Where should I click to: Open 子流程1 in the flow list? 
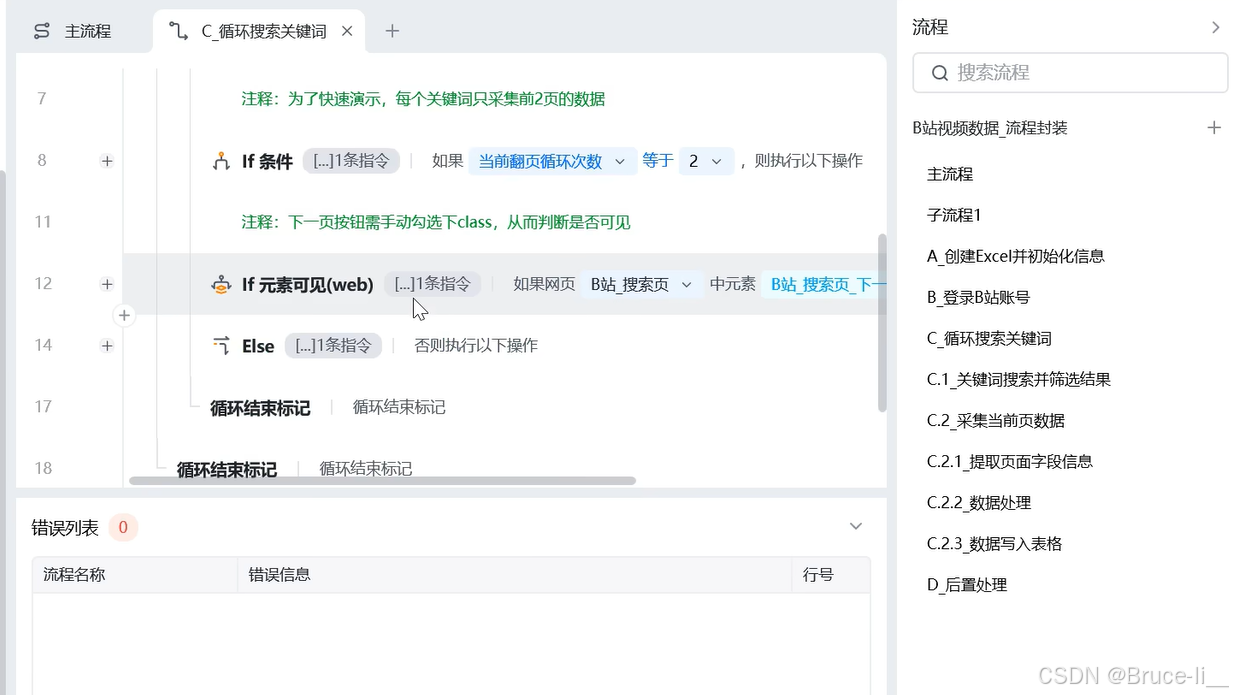click(954, 215)
